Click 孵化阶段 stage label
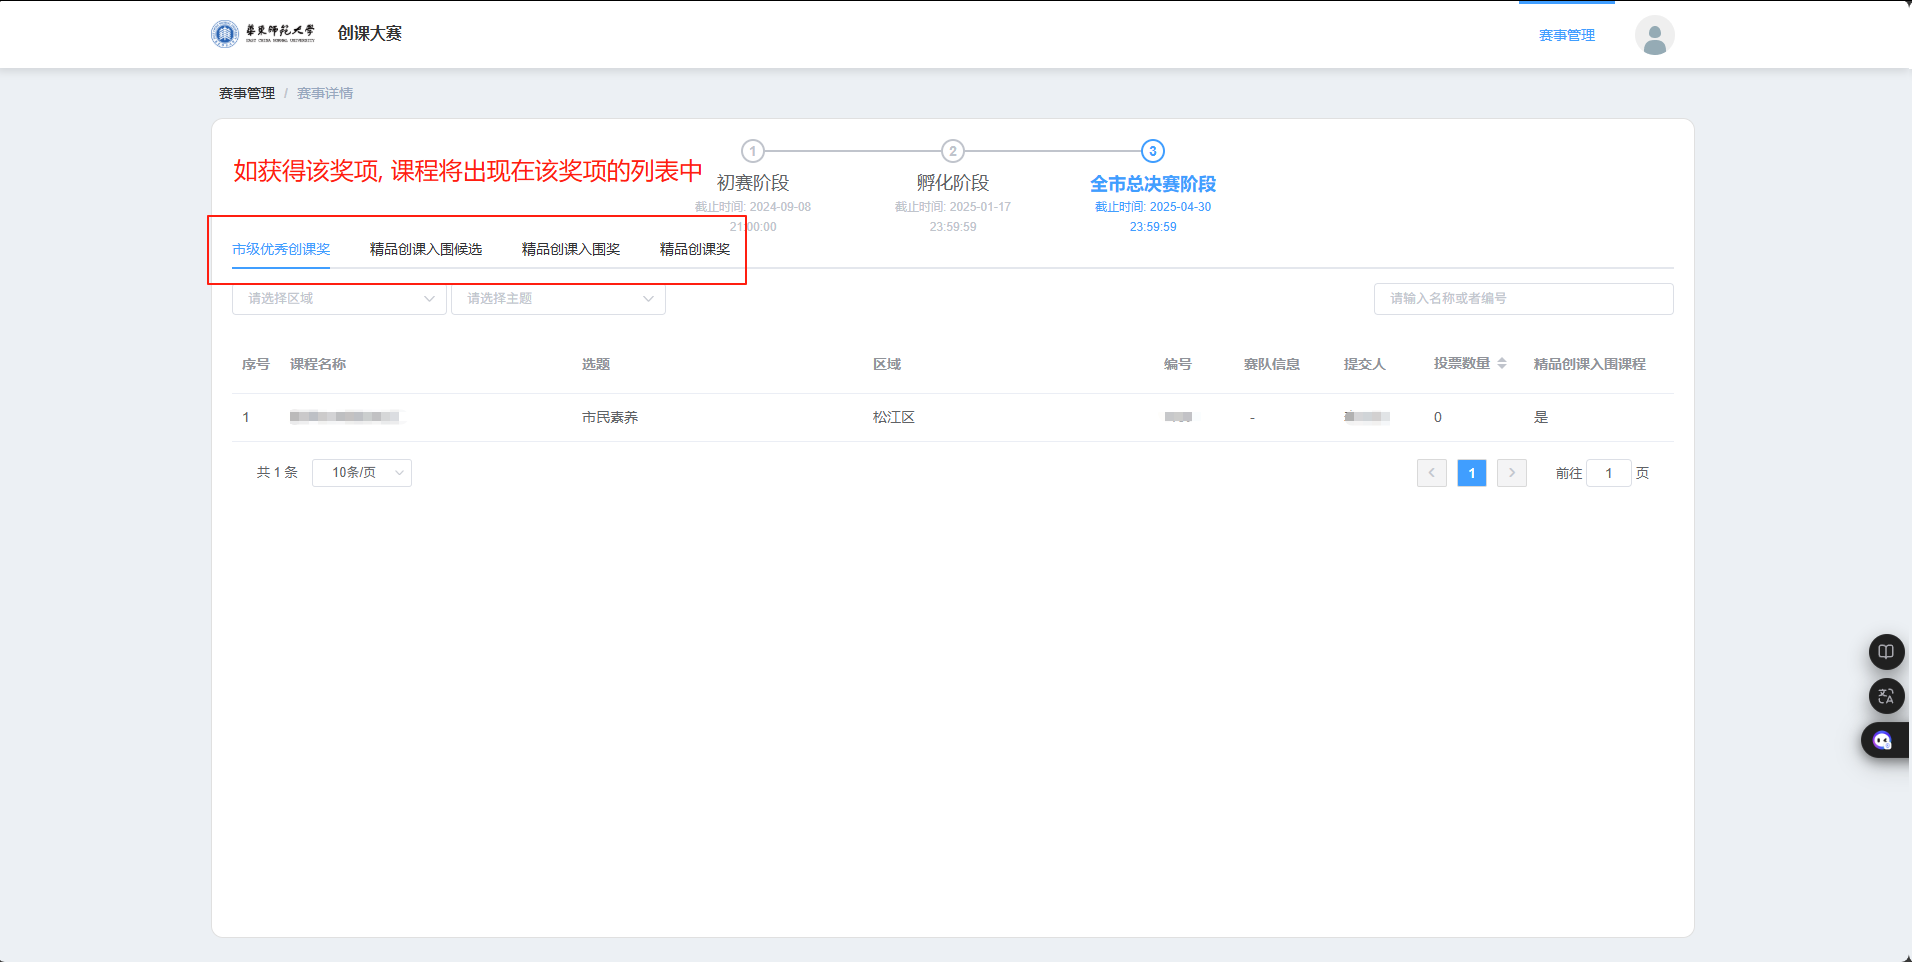The height and width of the screenshot is (962, 1912). (x=953, y=183)
